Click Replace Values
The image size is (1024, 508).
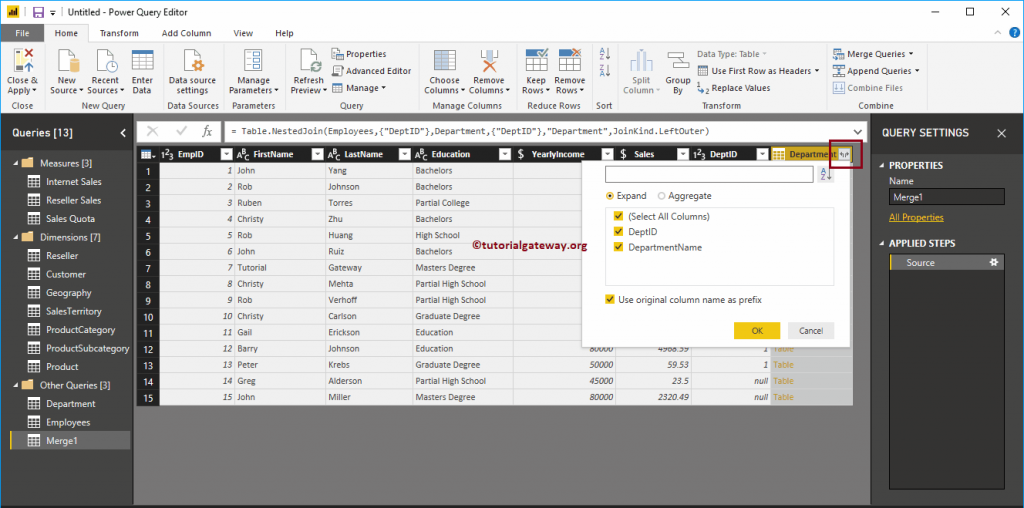tap(733, 87)
